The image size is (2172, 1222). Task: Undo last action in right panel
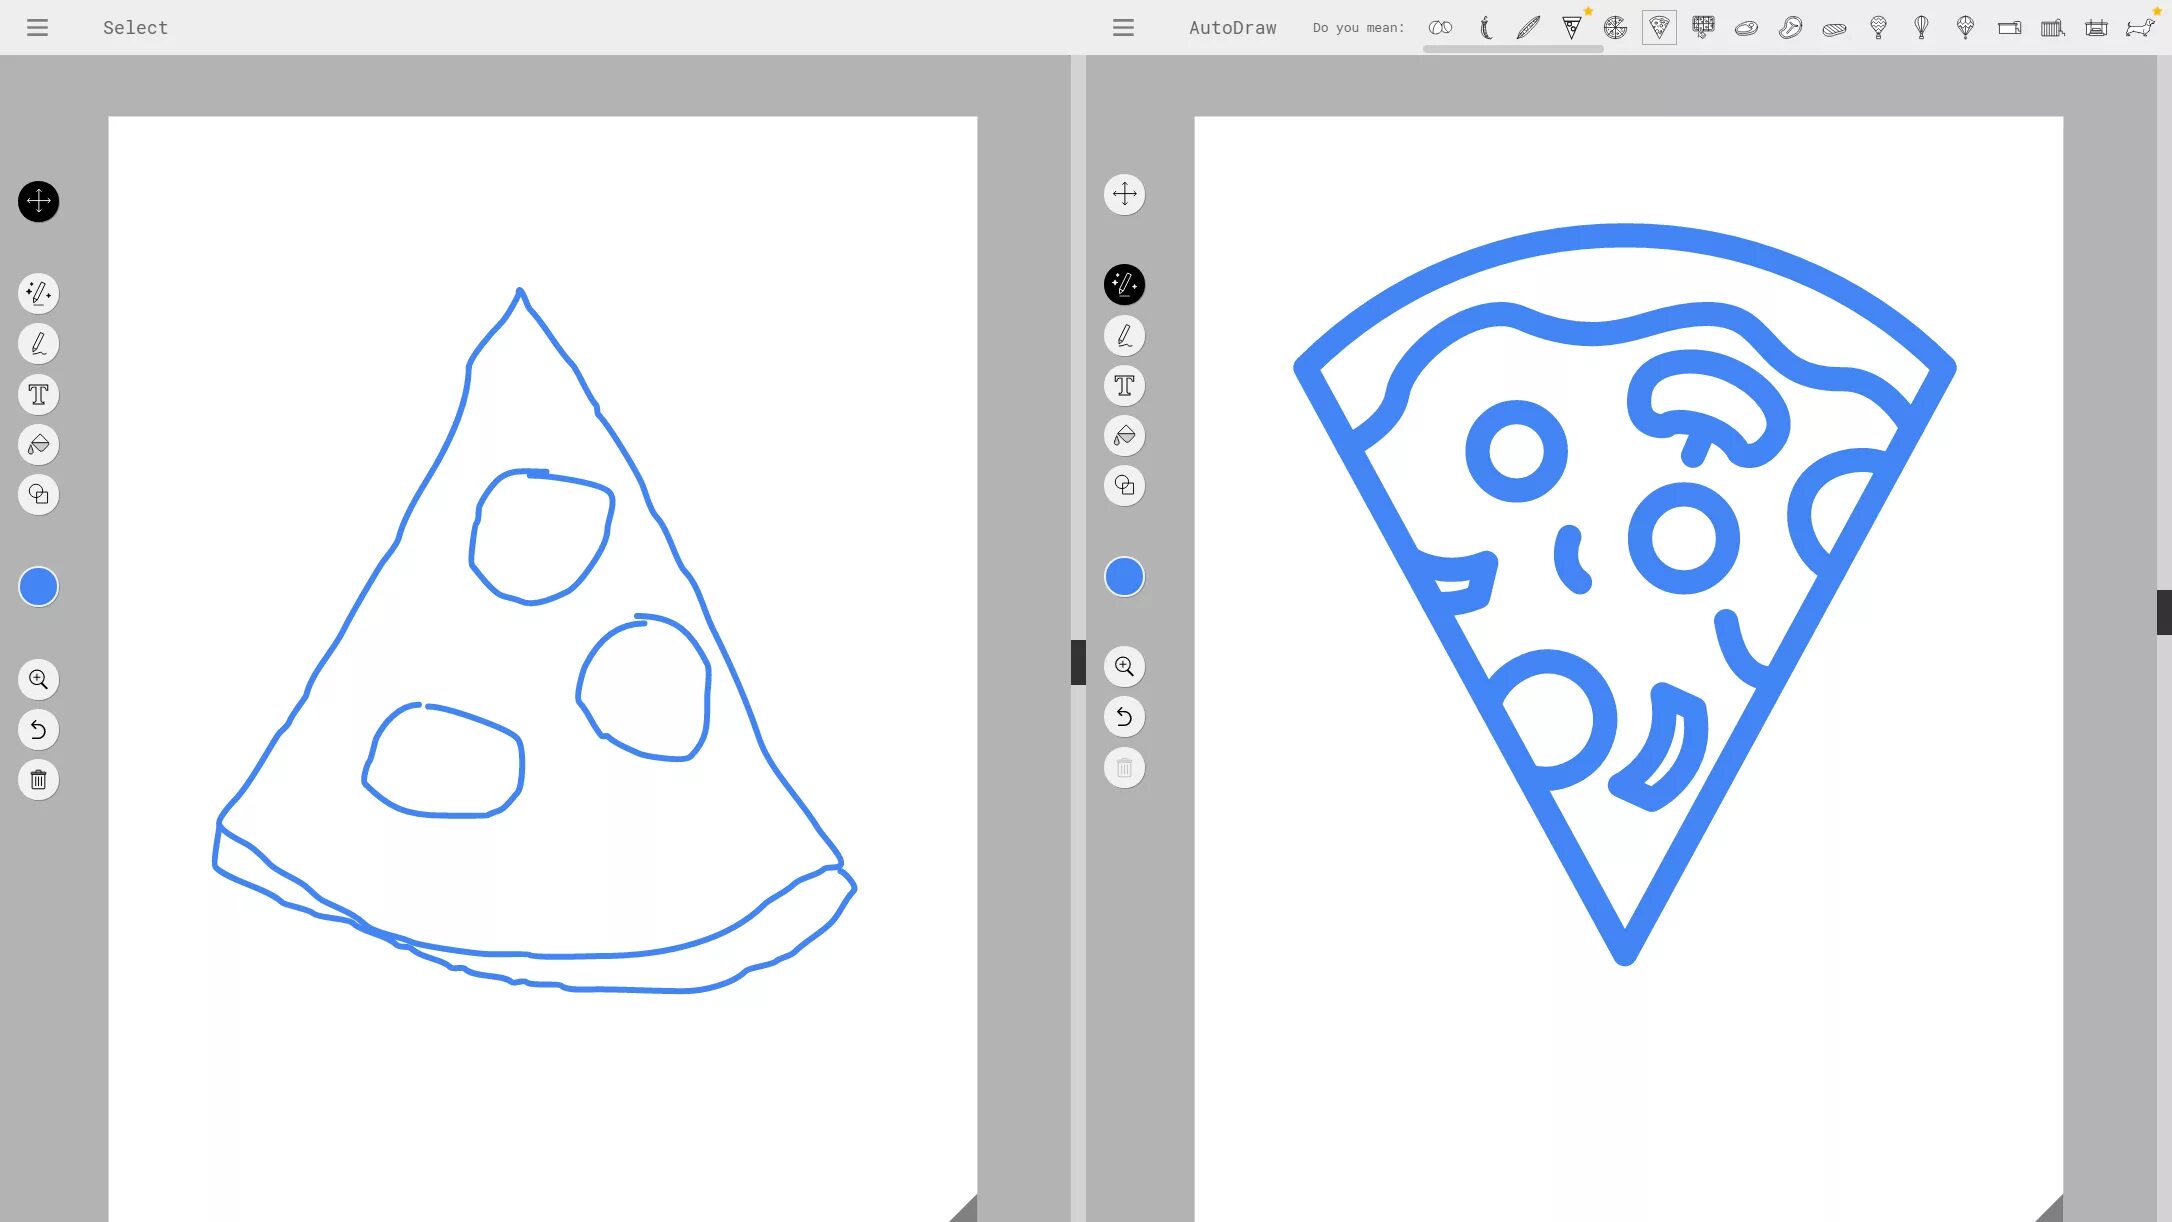(x=1124, y=716)
